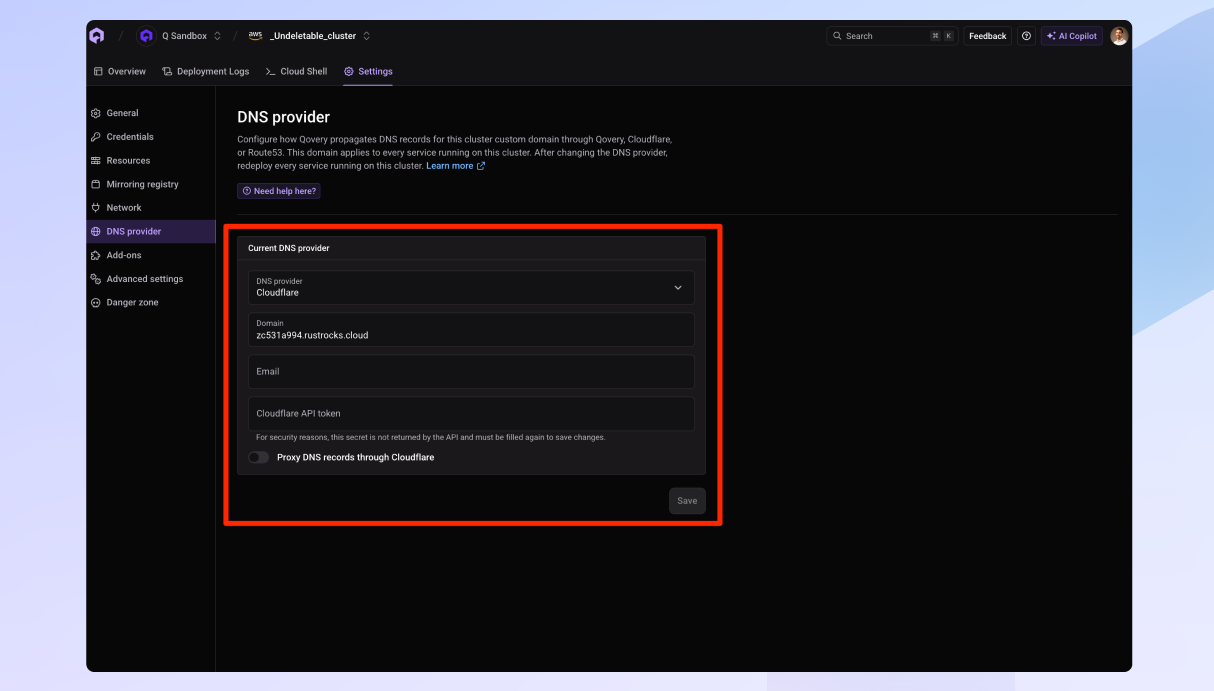Click the Learn more external link icon
Image resolution: width=1214 pixels, height=691 pixels.
pos(481,166)
